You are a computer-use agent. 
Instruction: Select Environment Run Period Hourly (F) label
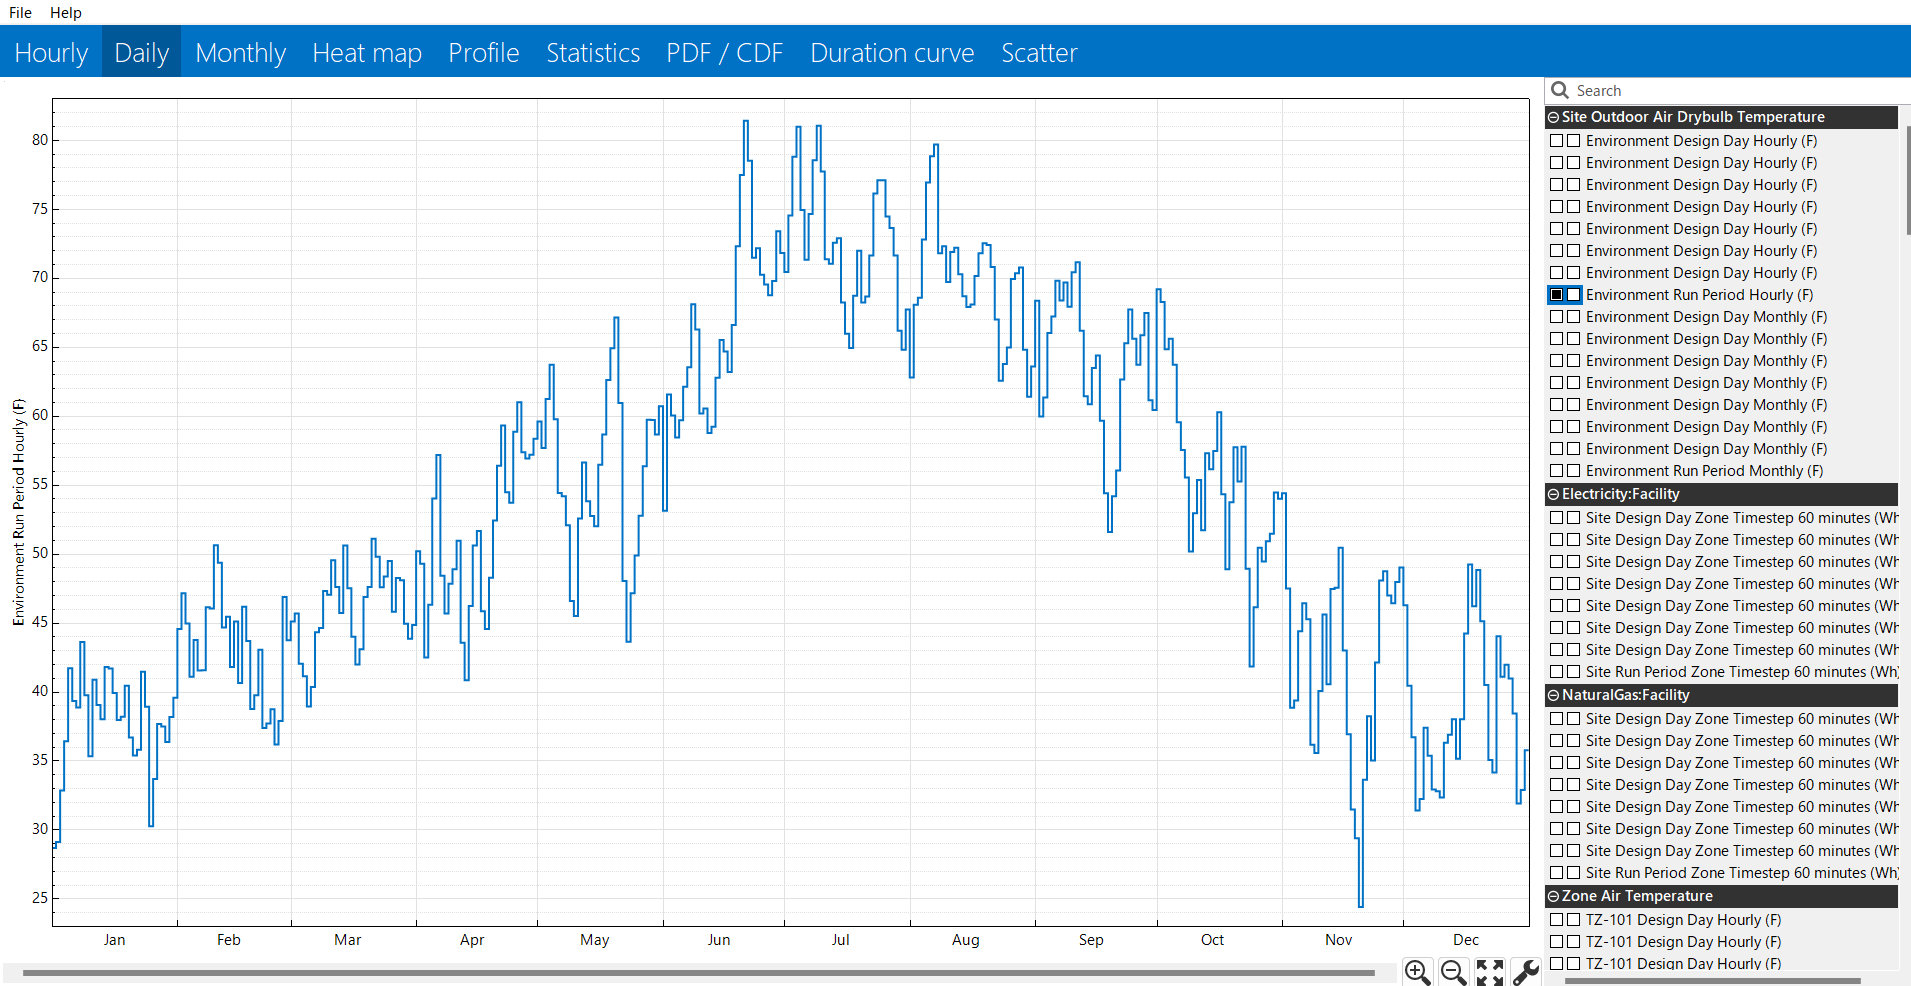pyautogui.click(x=1699, y=295)
